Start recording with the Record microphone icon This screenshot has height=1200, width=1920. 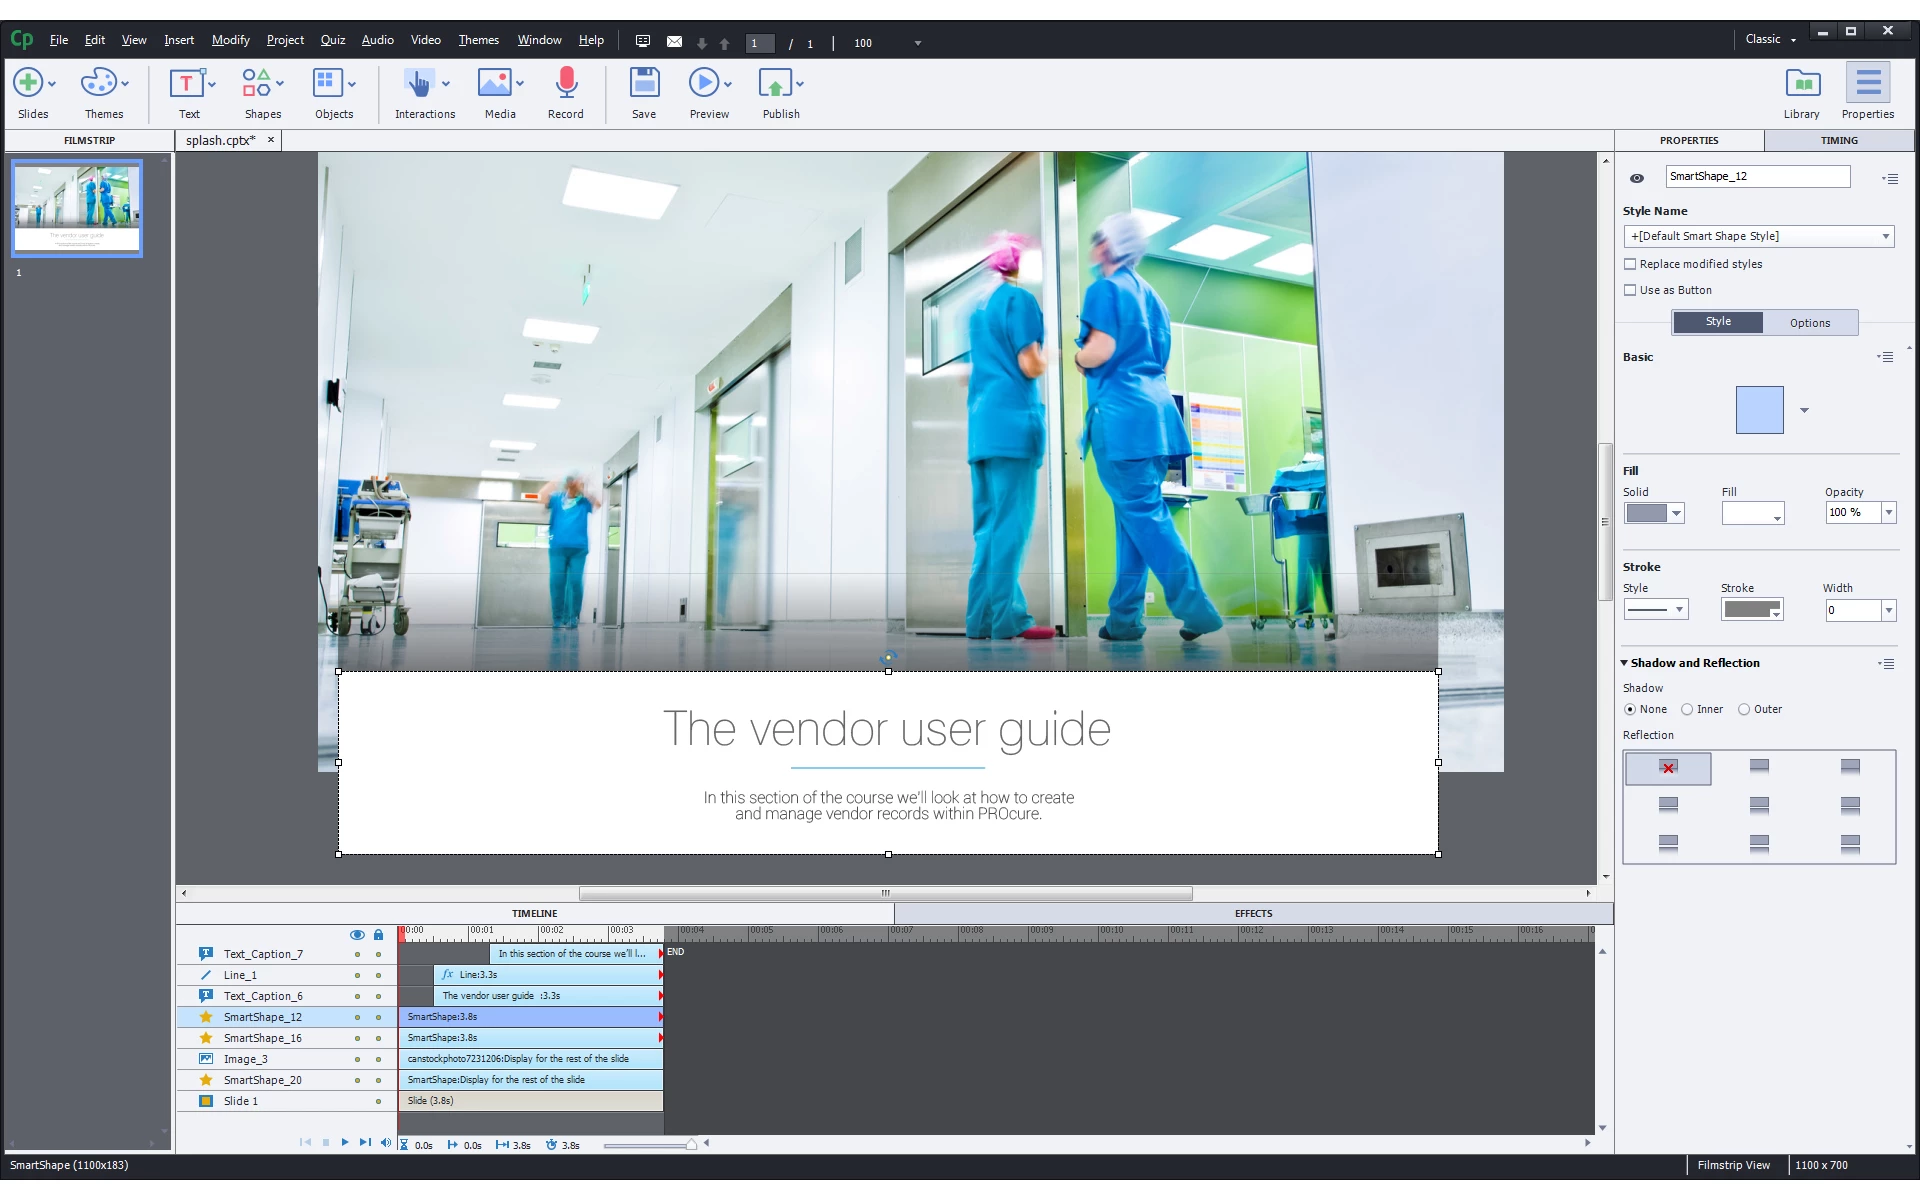[x=566, y=83]
